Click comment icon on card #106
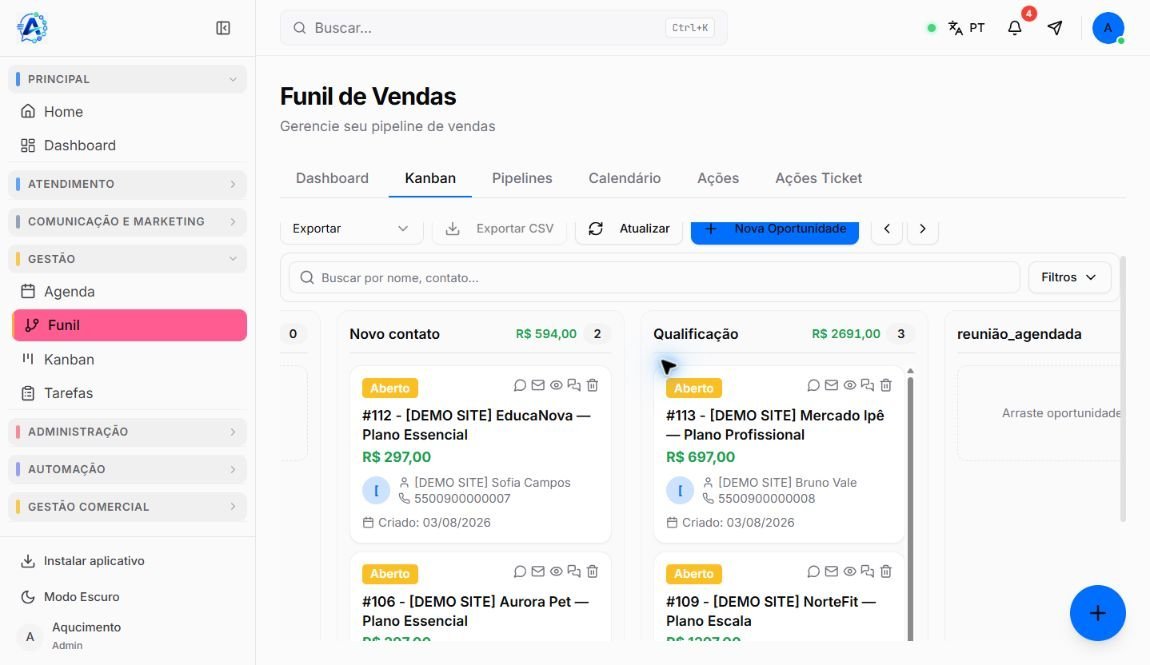1150x665 pixels. click(519, 571)
